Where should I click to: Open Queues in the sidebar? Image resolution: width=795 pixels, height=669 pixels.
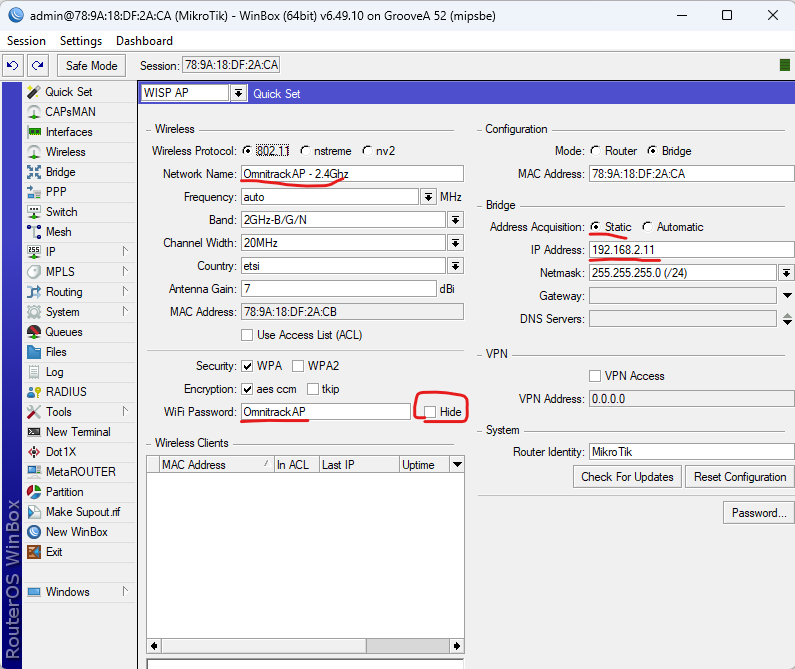click(x=64, y=332)
